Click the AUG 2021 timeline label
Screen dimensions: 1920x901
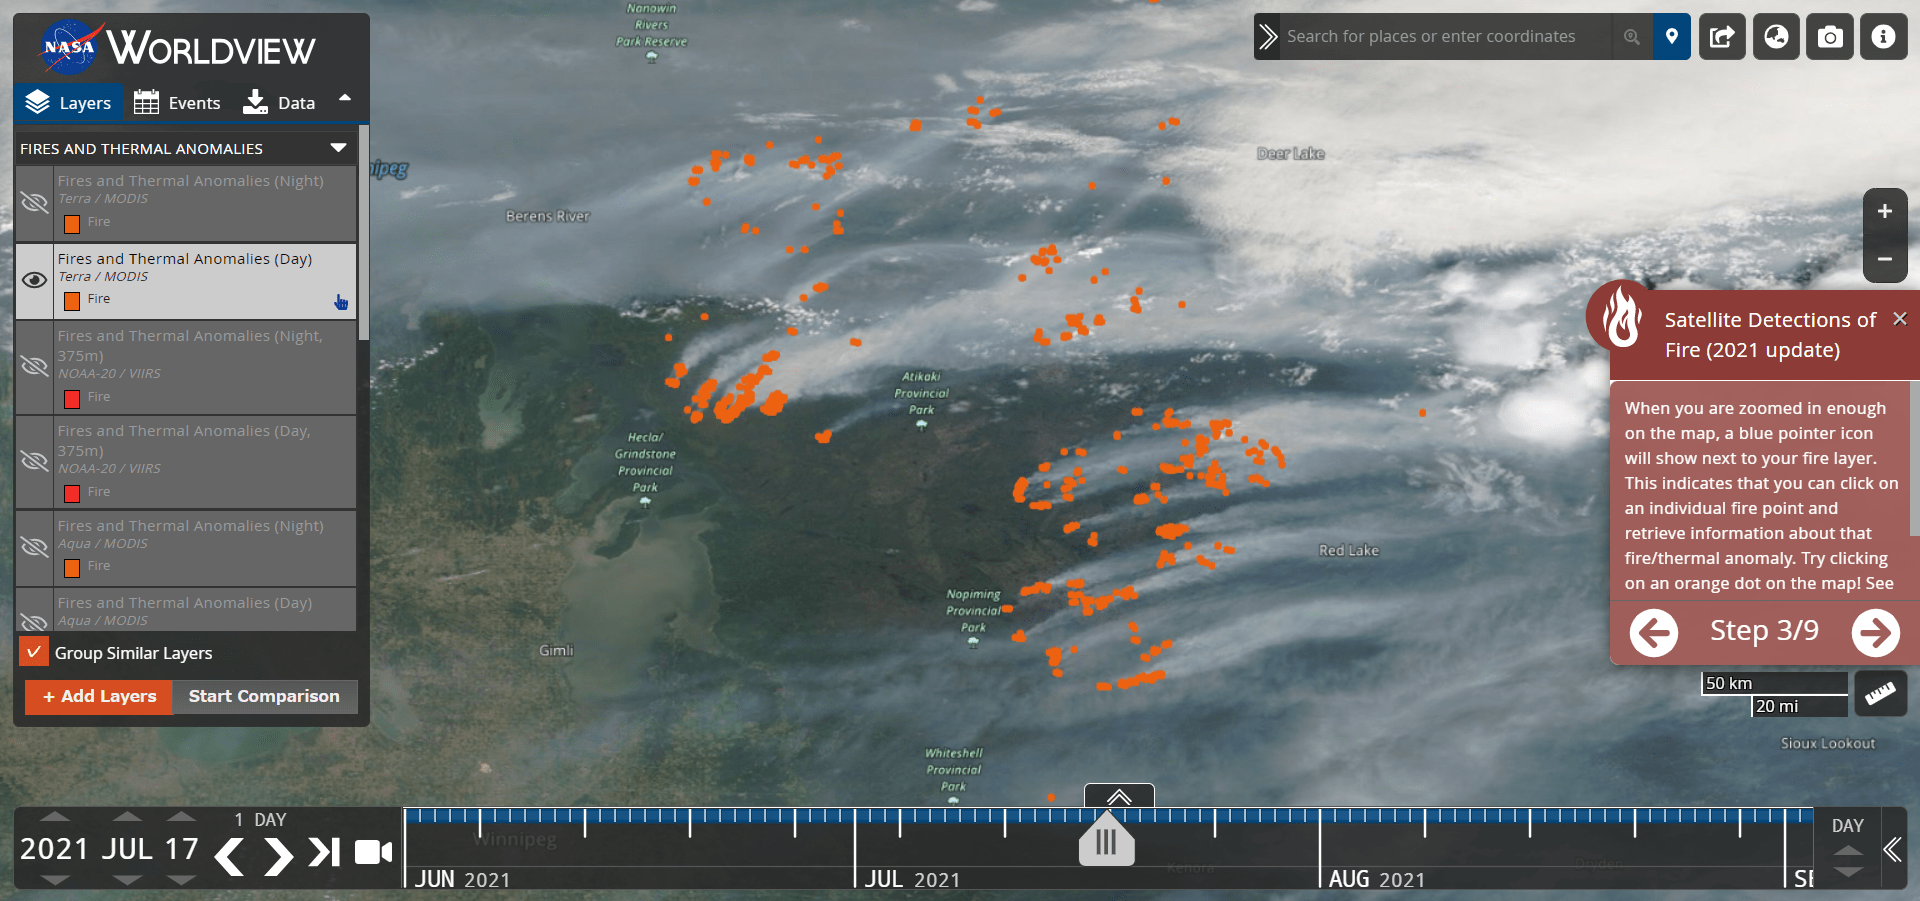1377,879
